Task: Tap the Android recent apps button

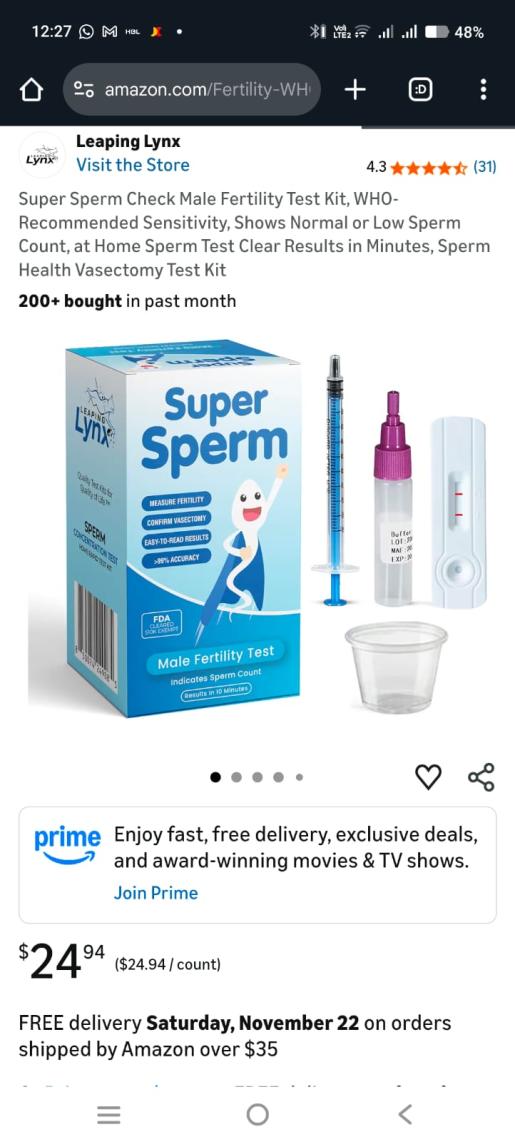Action: click(109, 1114)
